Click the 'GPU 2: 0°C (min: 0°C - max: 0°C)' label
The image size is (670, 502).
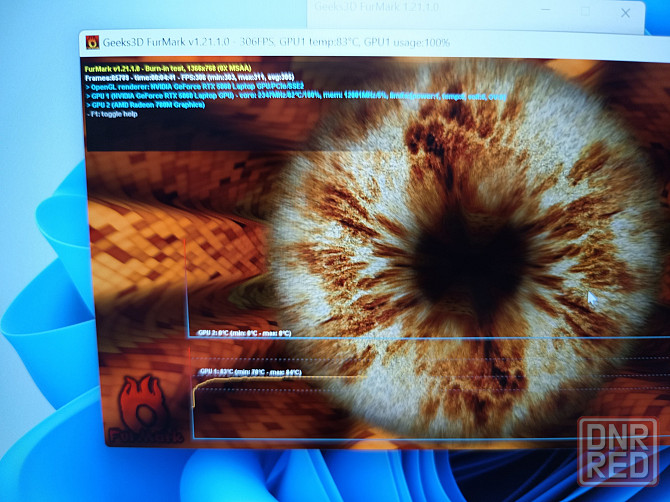tap(244, 333)
